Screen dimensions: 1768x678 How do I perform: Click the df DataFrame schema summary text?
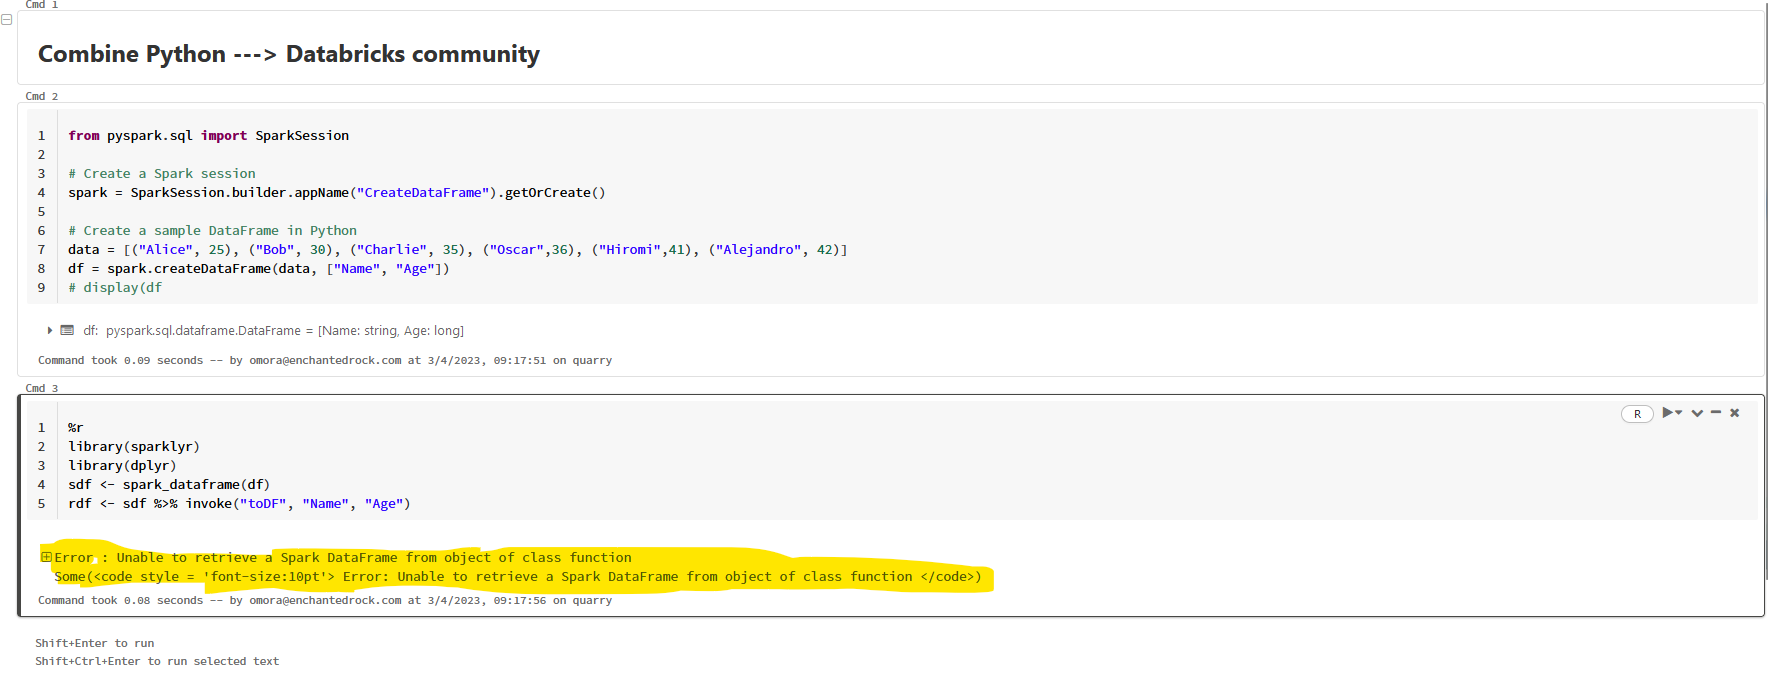[x=284, y=331]
